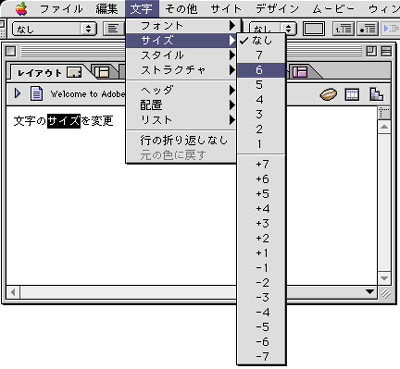Click the empty color well box
This screenshot has height=369, width=400.
click(x=314, y=29)
